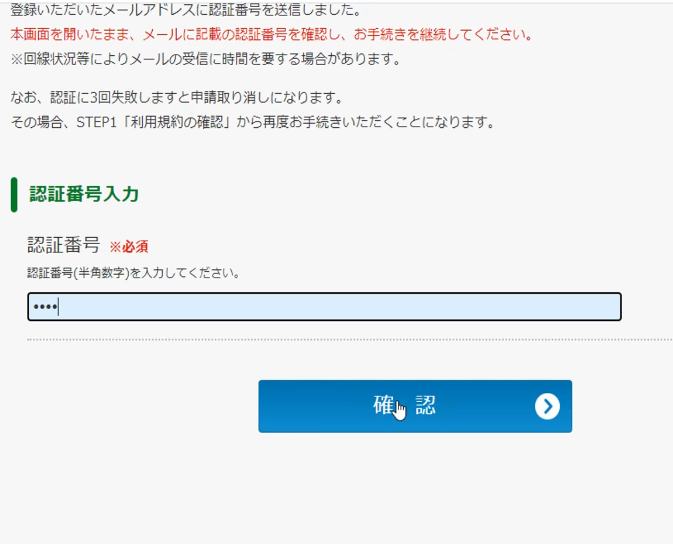Click the 確 character on the blue button
673x544 pixels.
[384, 406]
